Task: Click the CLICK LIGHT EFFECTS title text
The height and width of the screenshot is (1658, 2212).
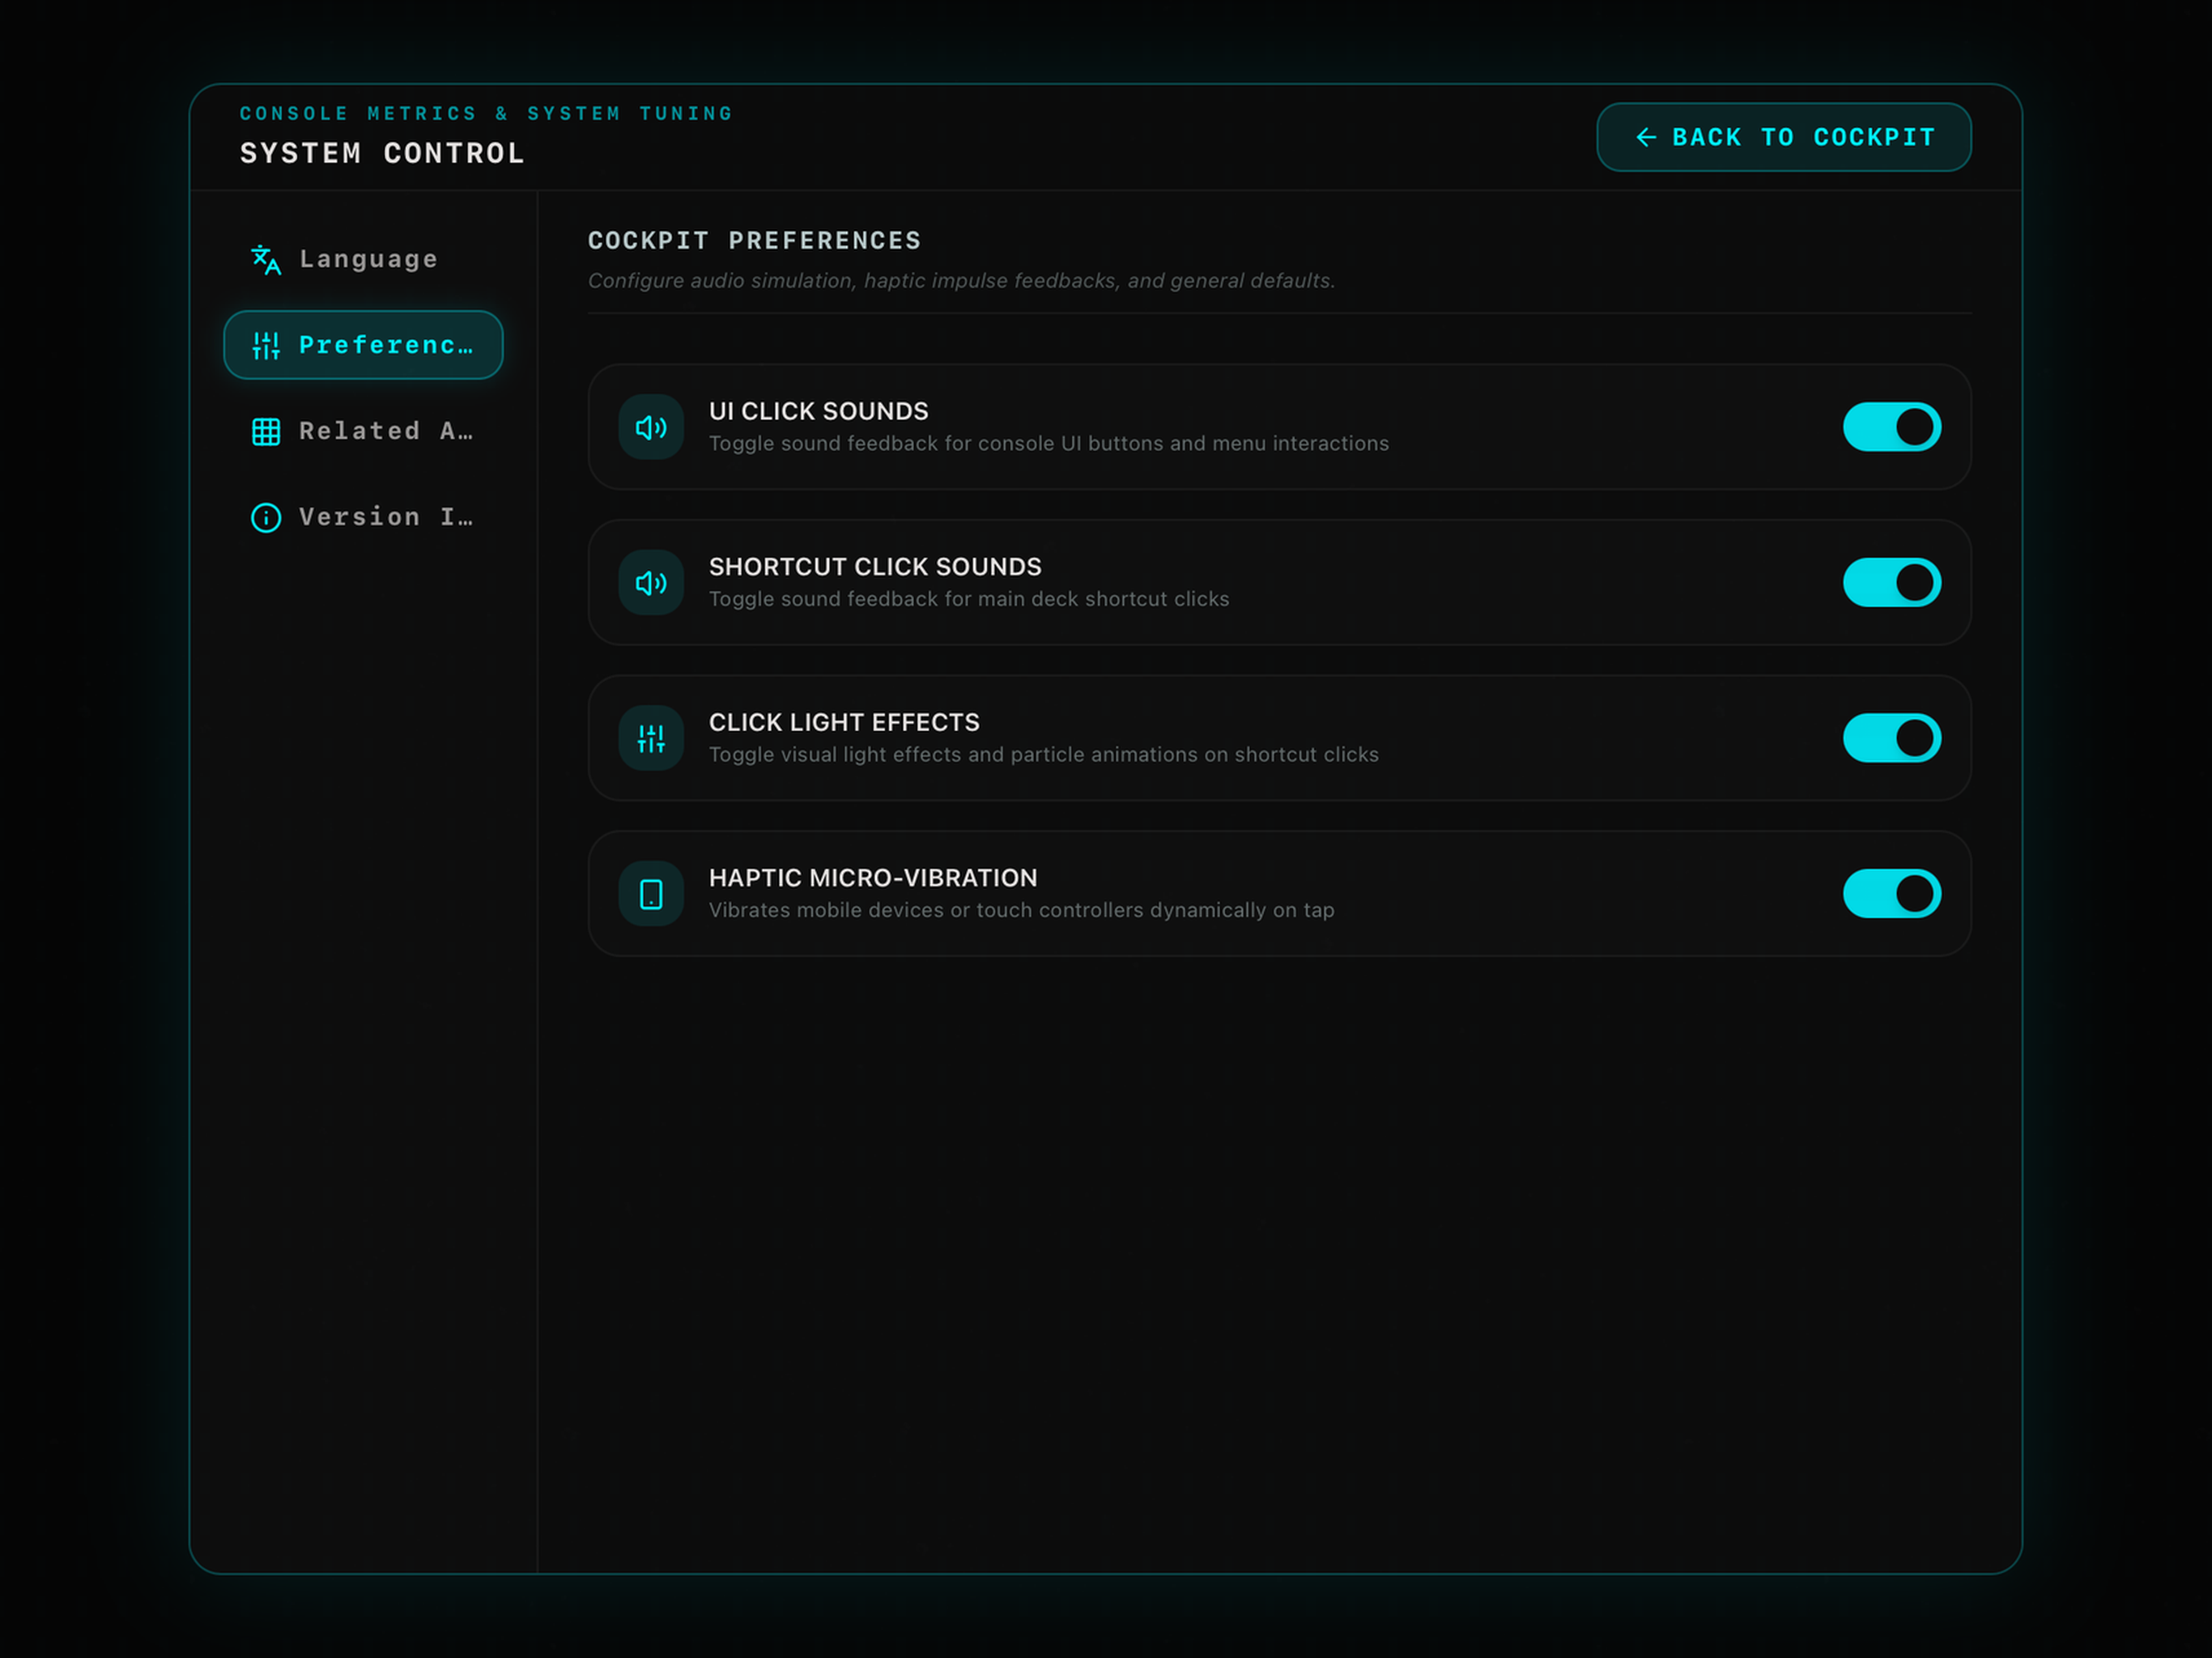Action: [844, 722]
